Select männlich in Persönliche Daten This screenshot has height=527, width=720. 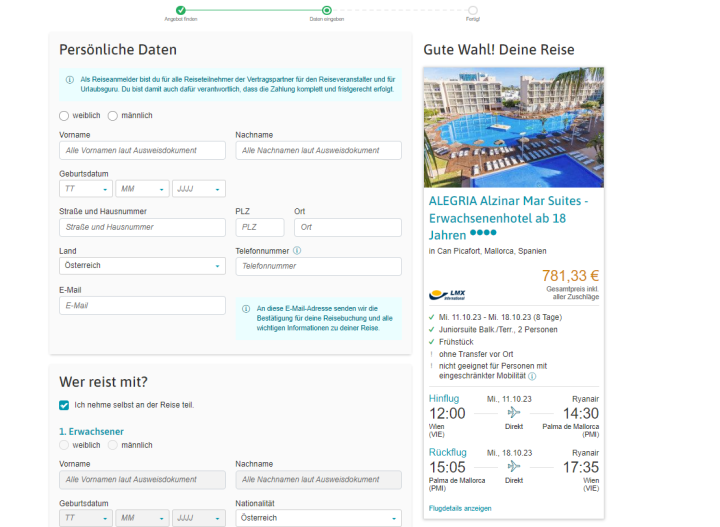coord(112,116)
